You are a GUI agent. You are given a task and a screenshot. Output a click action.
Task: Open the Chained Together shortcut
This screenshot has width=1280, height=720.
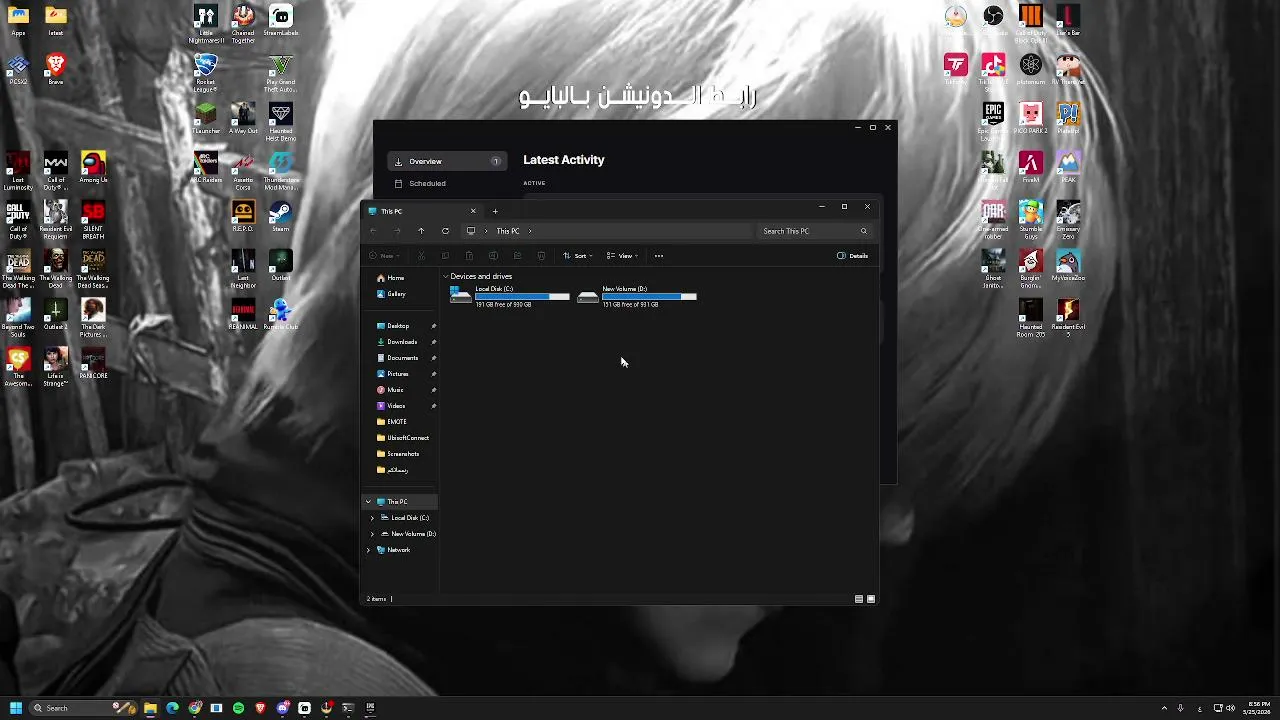point(243,24)
